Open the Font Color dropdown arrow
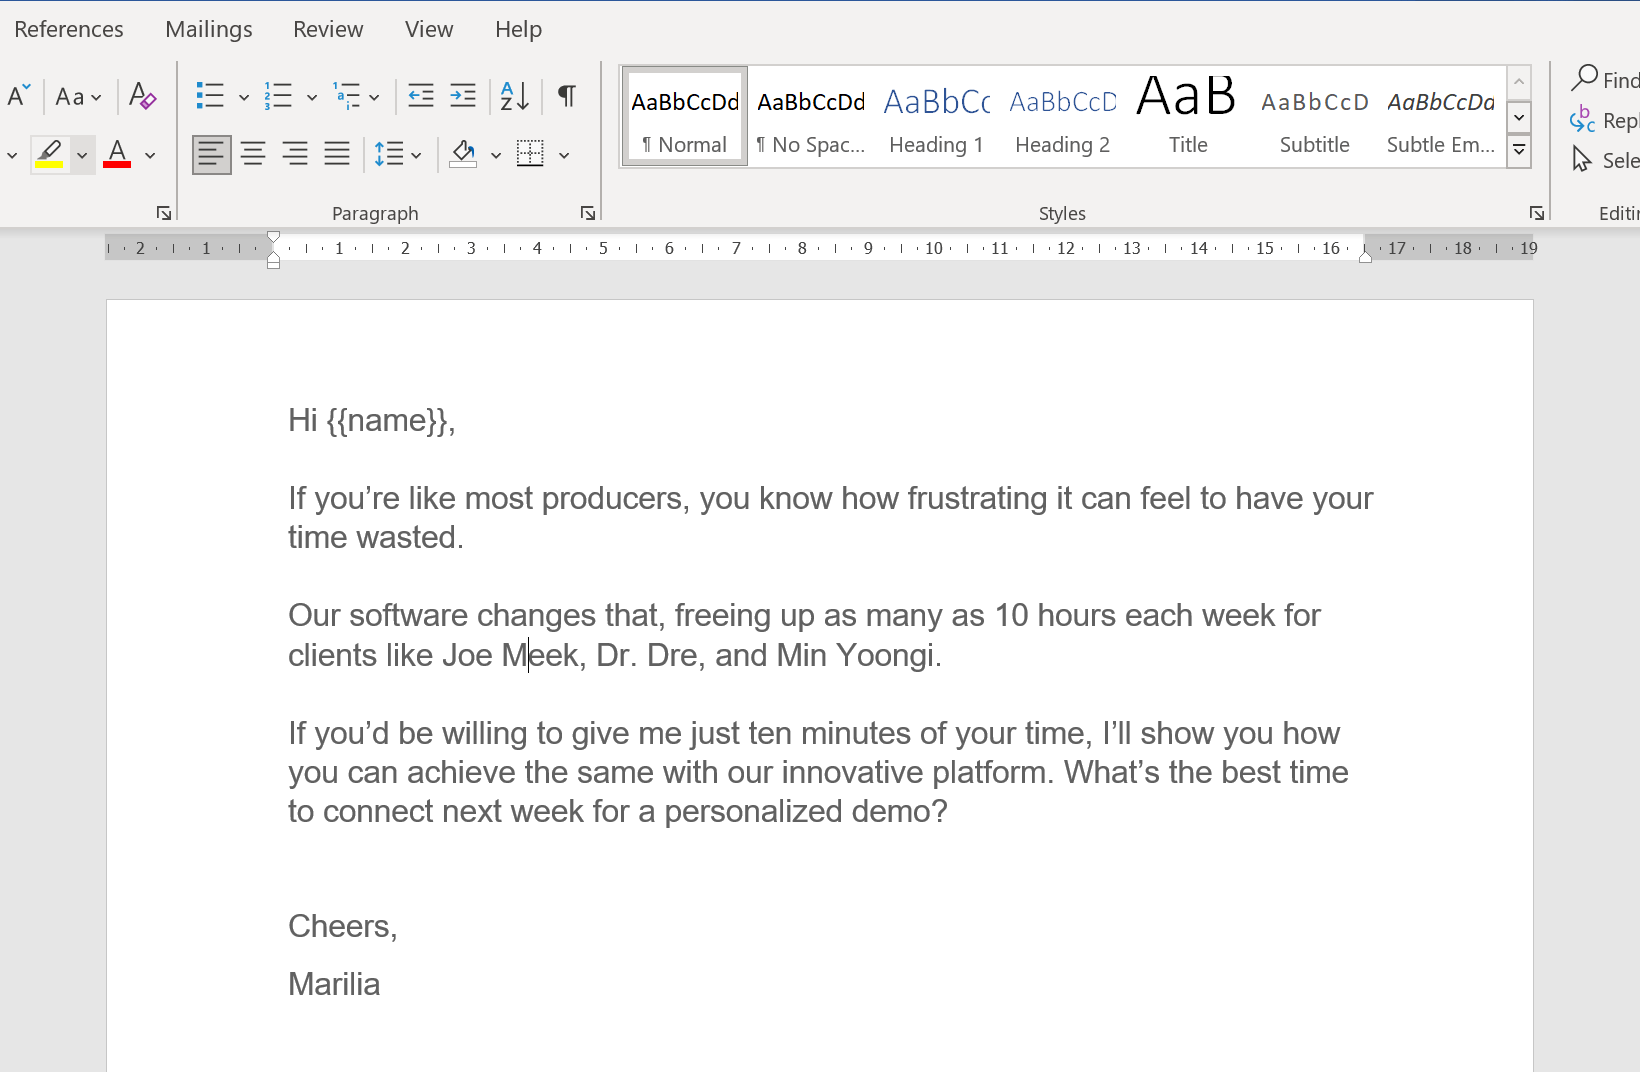1640x1072 pixels. pos(150,154)
